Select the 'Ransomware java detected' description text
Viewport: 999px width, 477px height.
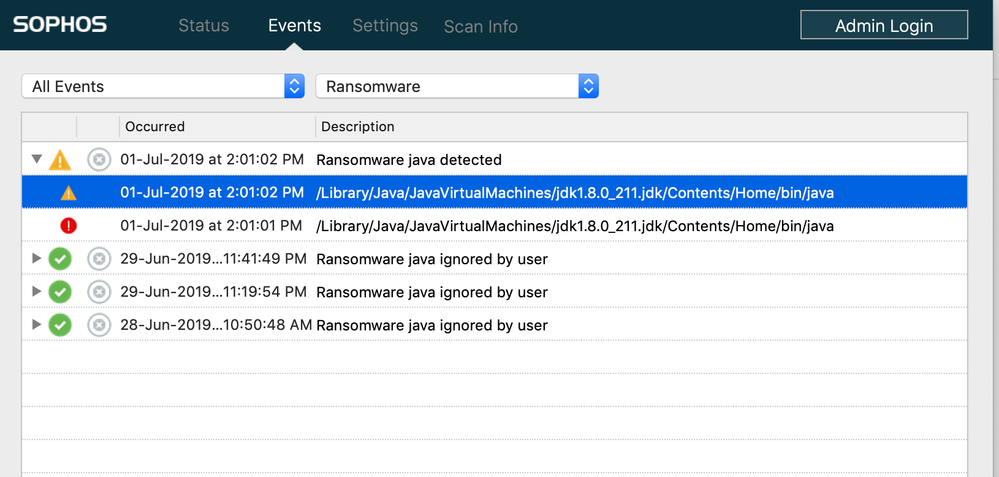(x=409, y=160)
